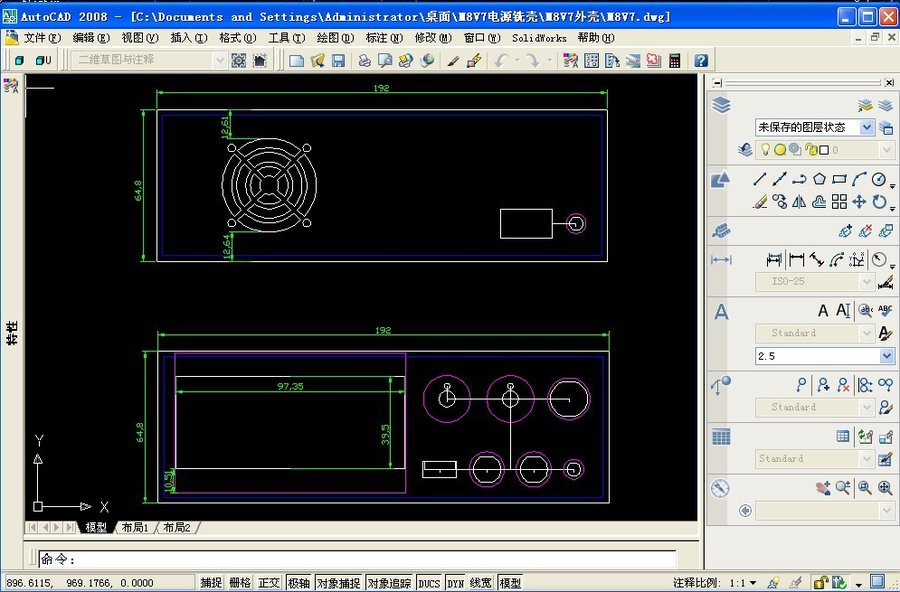
Task: Select the Pan hand tool
Action: (823, 488)
